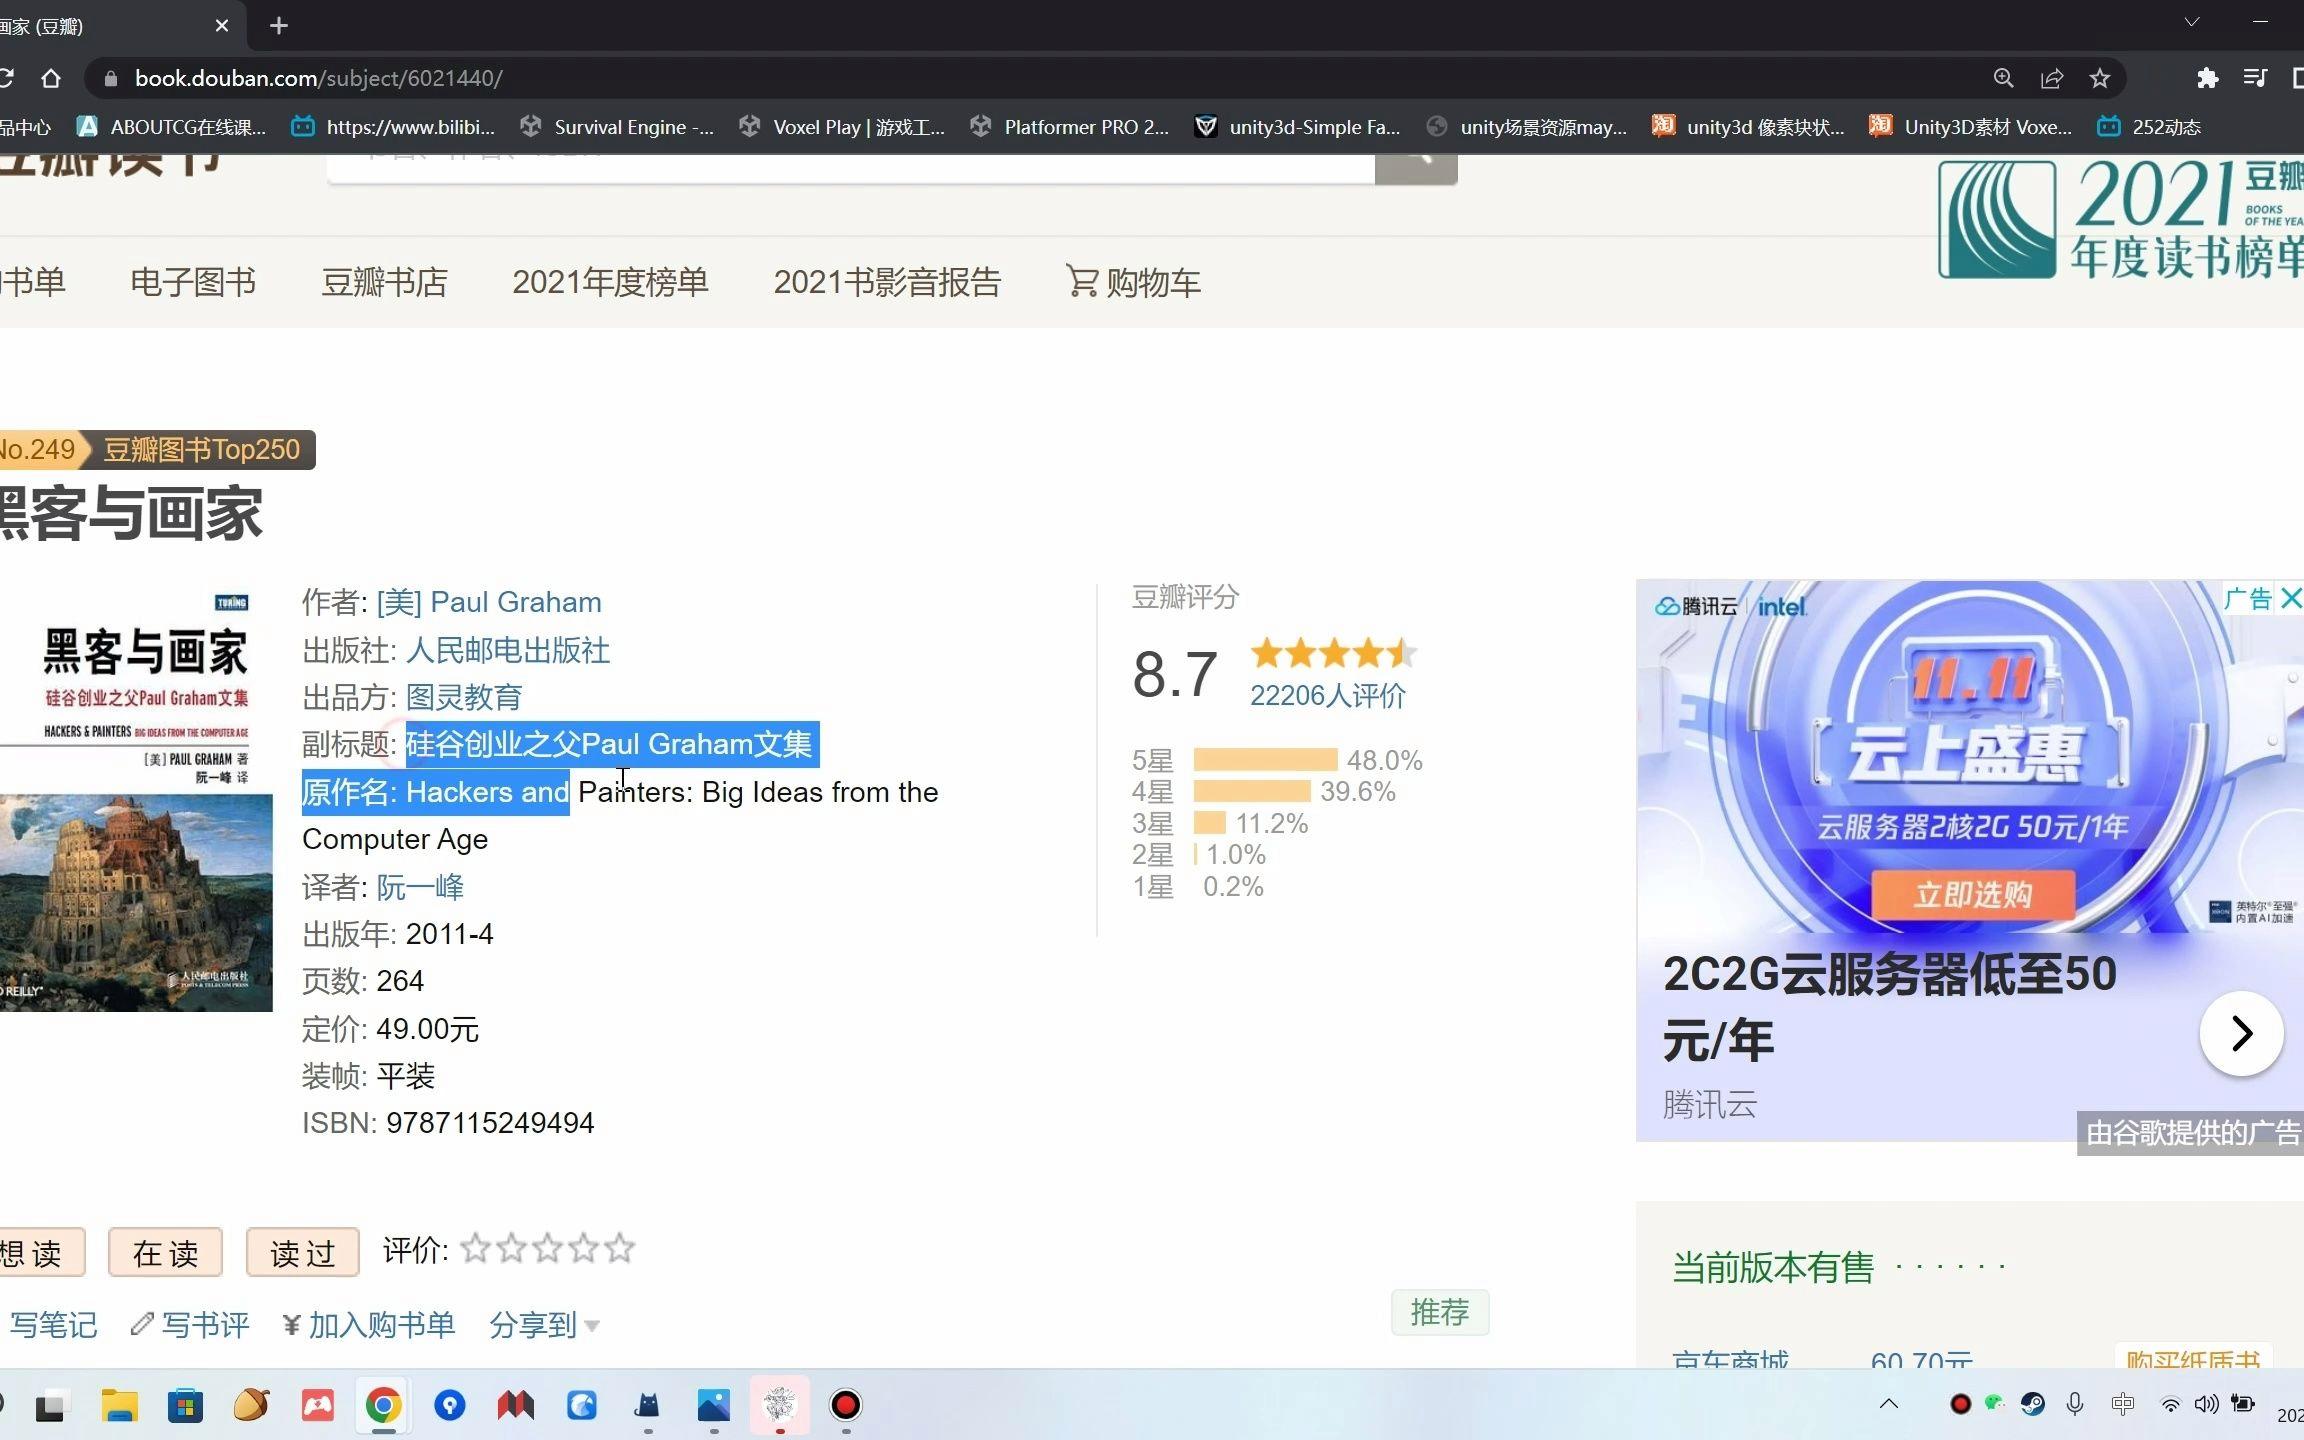Close the Tencent Cloud ad with X
Viewport: 2304px width, 1440px height.
pos(2291,599)
